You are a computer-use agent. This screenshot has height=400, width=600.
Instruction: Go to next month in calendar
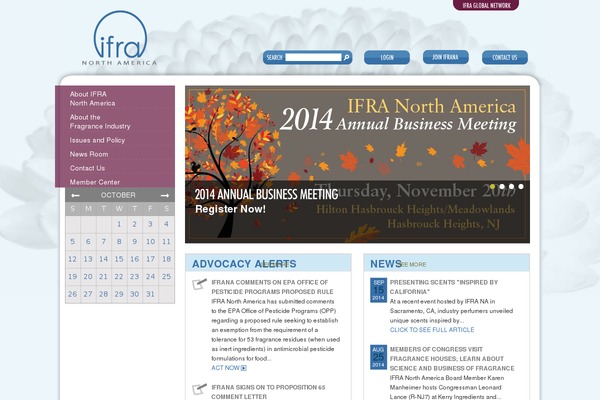click(165, 196)
